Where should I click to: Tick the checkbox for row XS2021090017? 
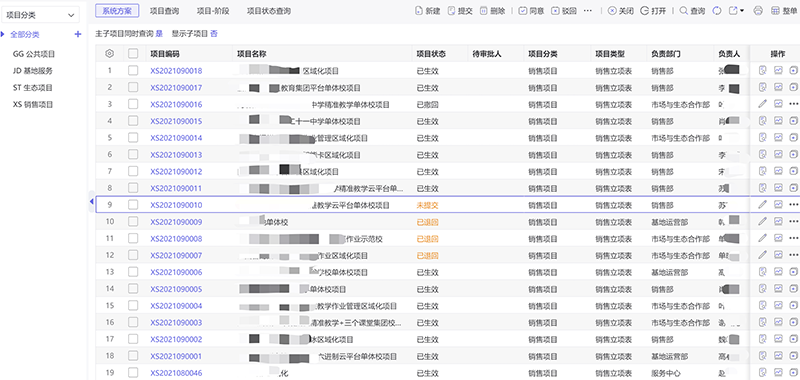point(133,87)
